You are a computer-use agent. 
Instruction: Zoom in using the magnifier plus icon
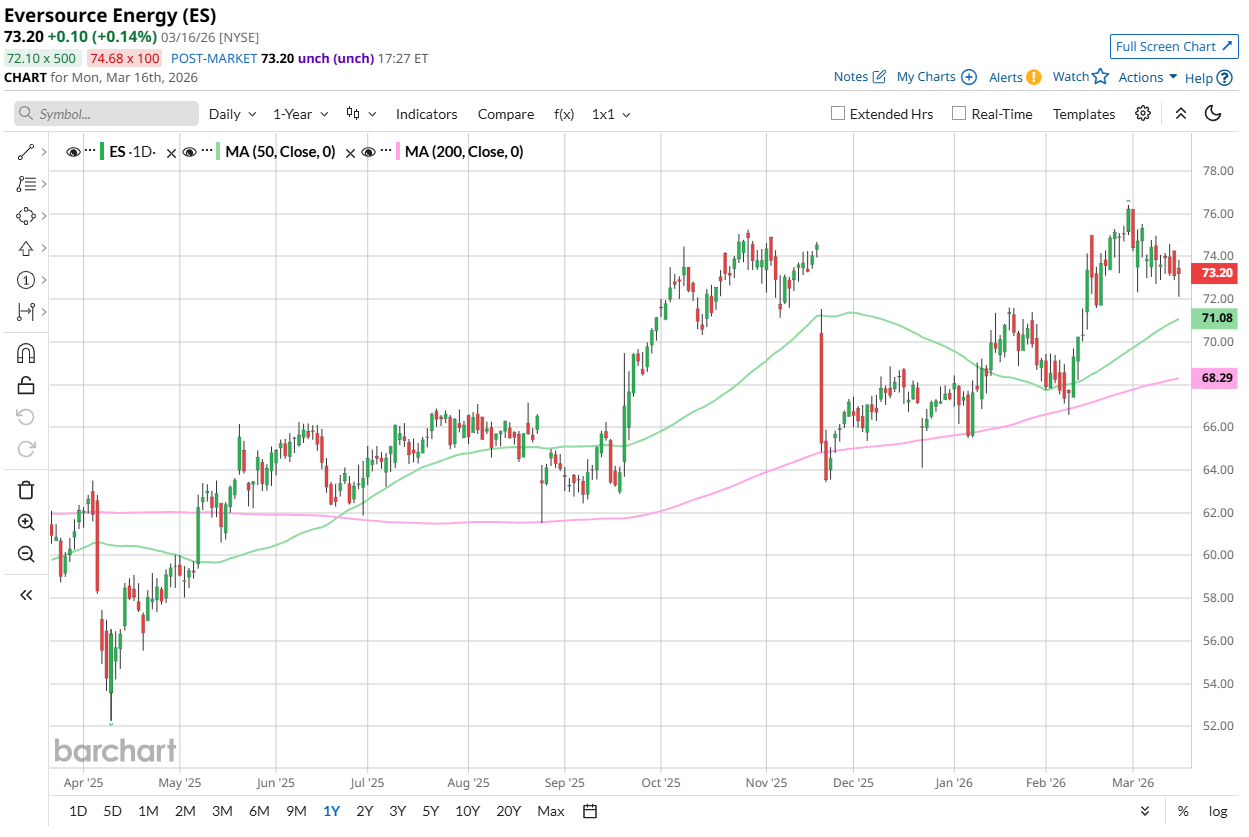26,522
